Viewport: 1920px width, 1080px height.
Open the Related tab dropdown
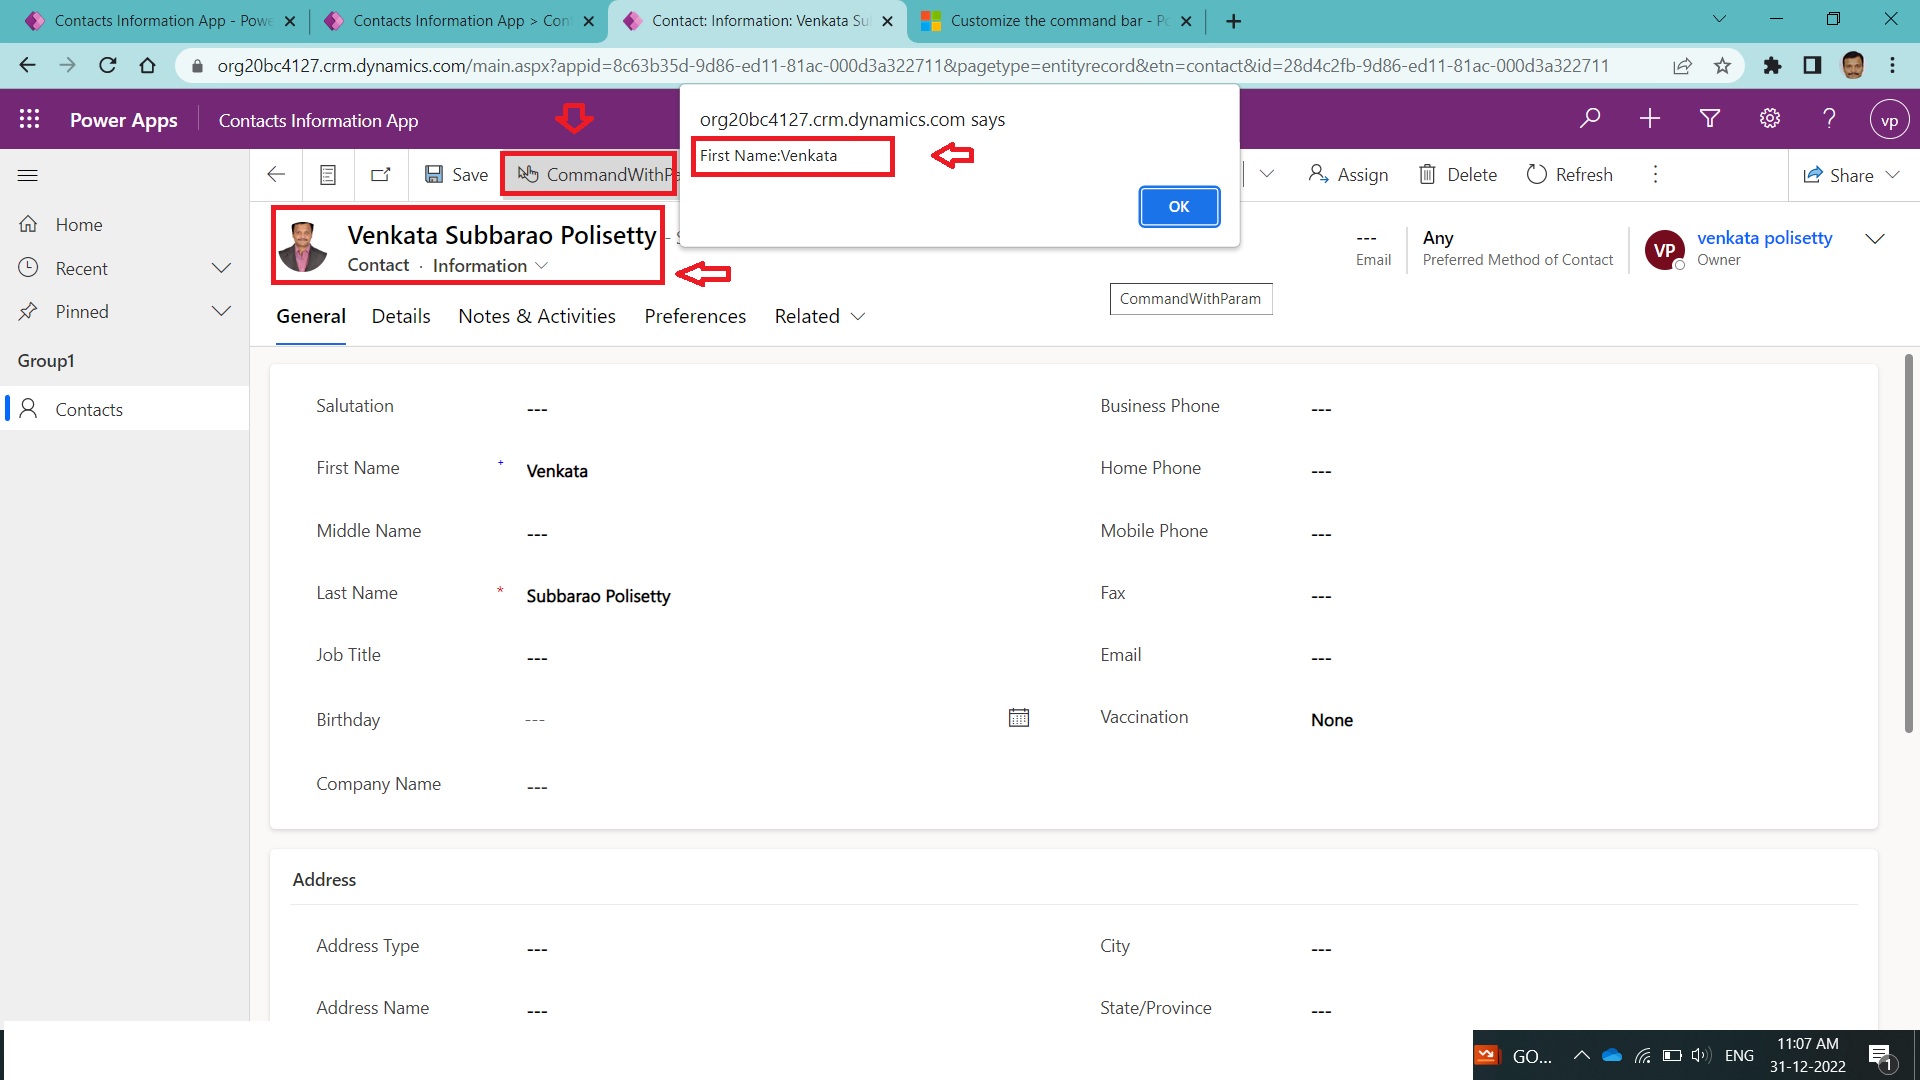[820, 316]
